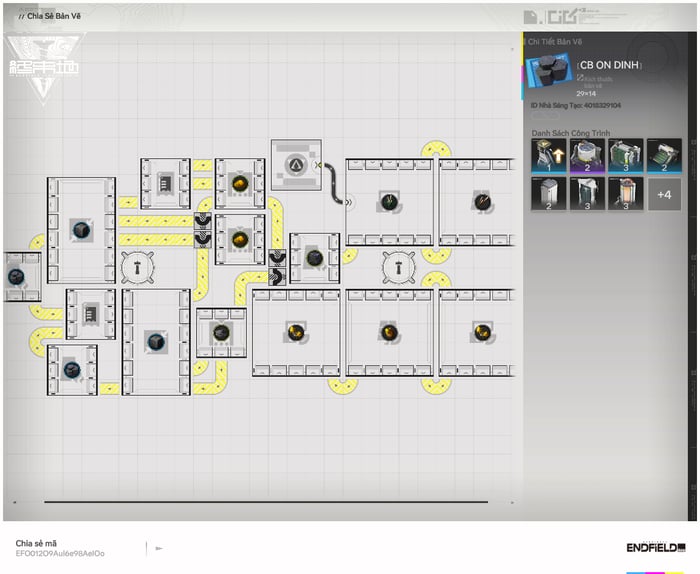Click the share code EFO012O9AuI6e98AeIOo
Viewport: 700px width, 574px height.
click(x=60, y=553)
